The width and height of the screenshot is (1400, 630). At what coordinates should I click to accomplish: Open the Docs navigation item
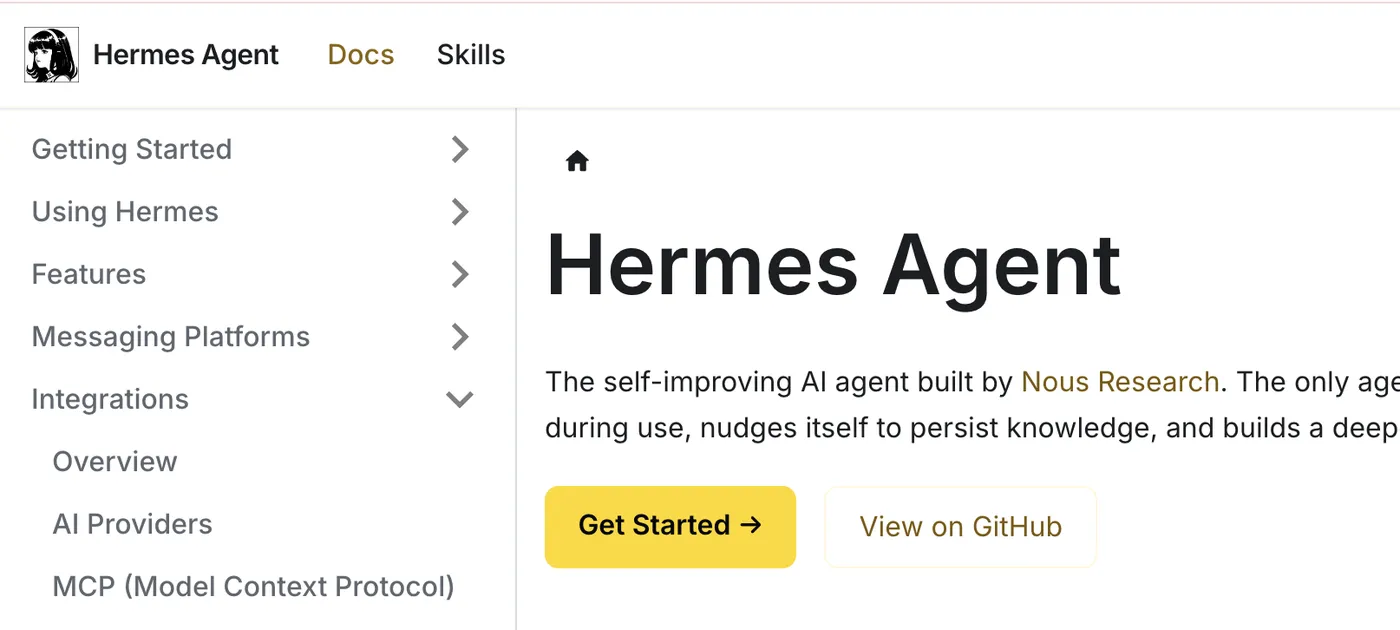tap(360, 55)
